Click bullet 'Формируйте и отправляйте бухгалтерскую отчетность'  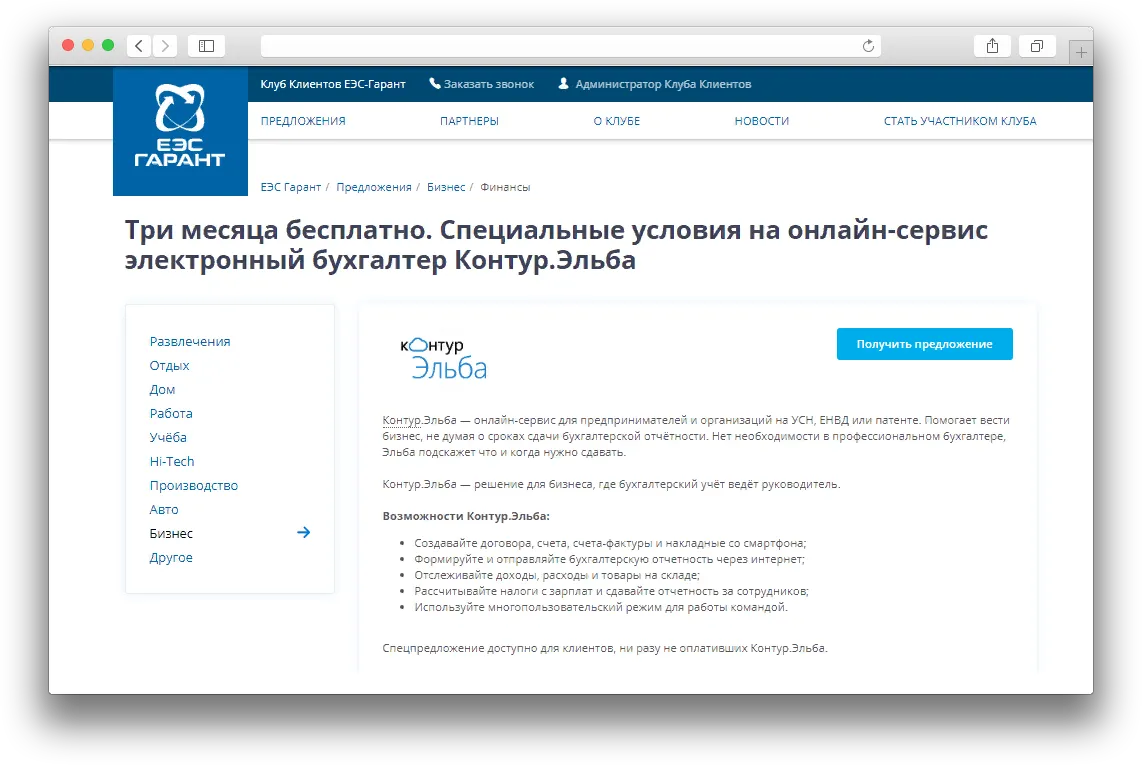[x=610, y=559]
